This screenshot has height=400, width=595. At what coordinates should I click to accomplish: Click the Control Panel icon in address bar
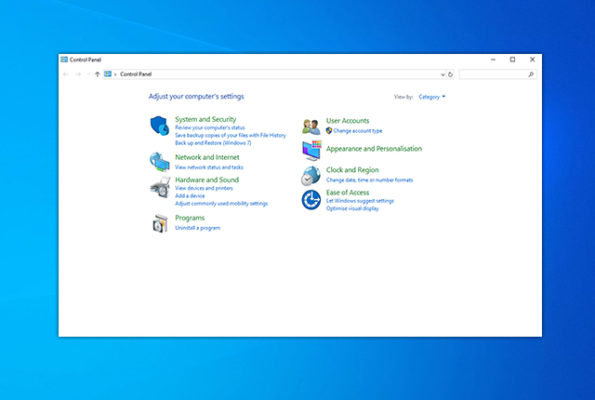tap(108, 74)
